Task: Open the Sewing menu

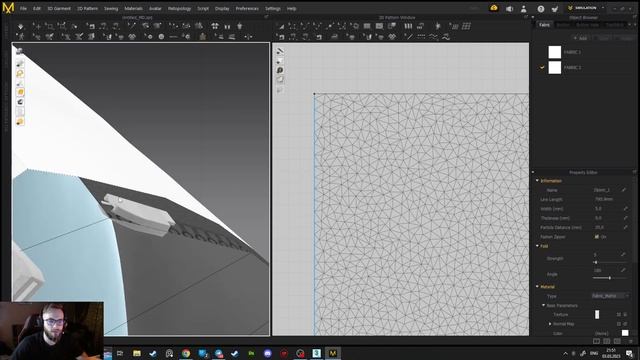Action: point(111,9)
